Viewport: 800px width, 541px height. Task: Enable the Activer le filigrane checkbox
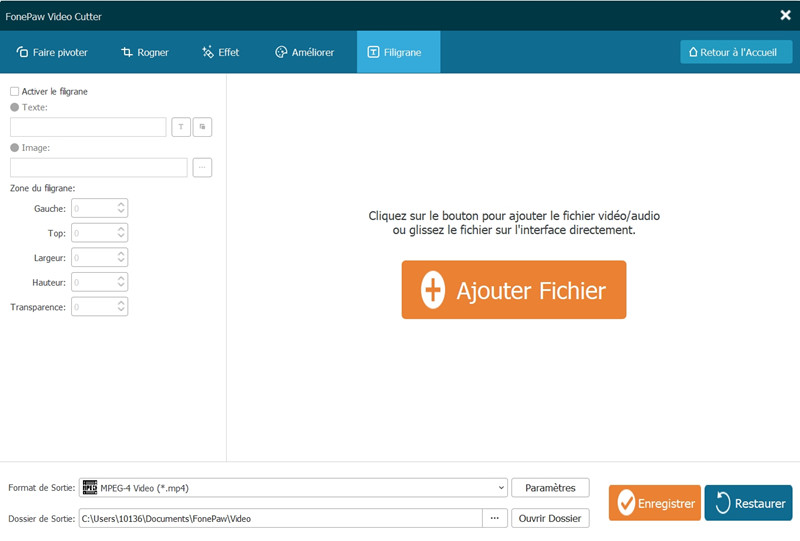point(15,92)
